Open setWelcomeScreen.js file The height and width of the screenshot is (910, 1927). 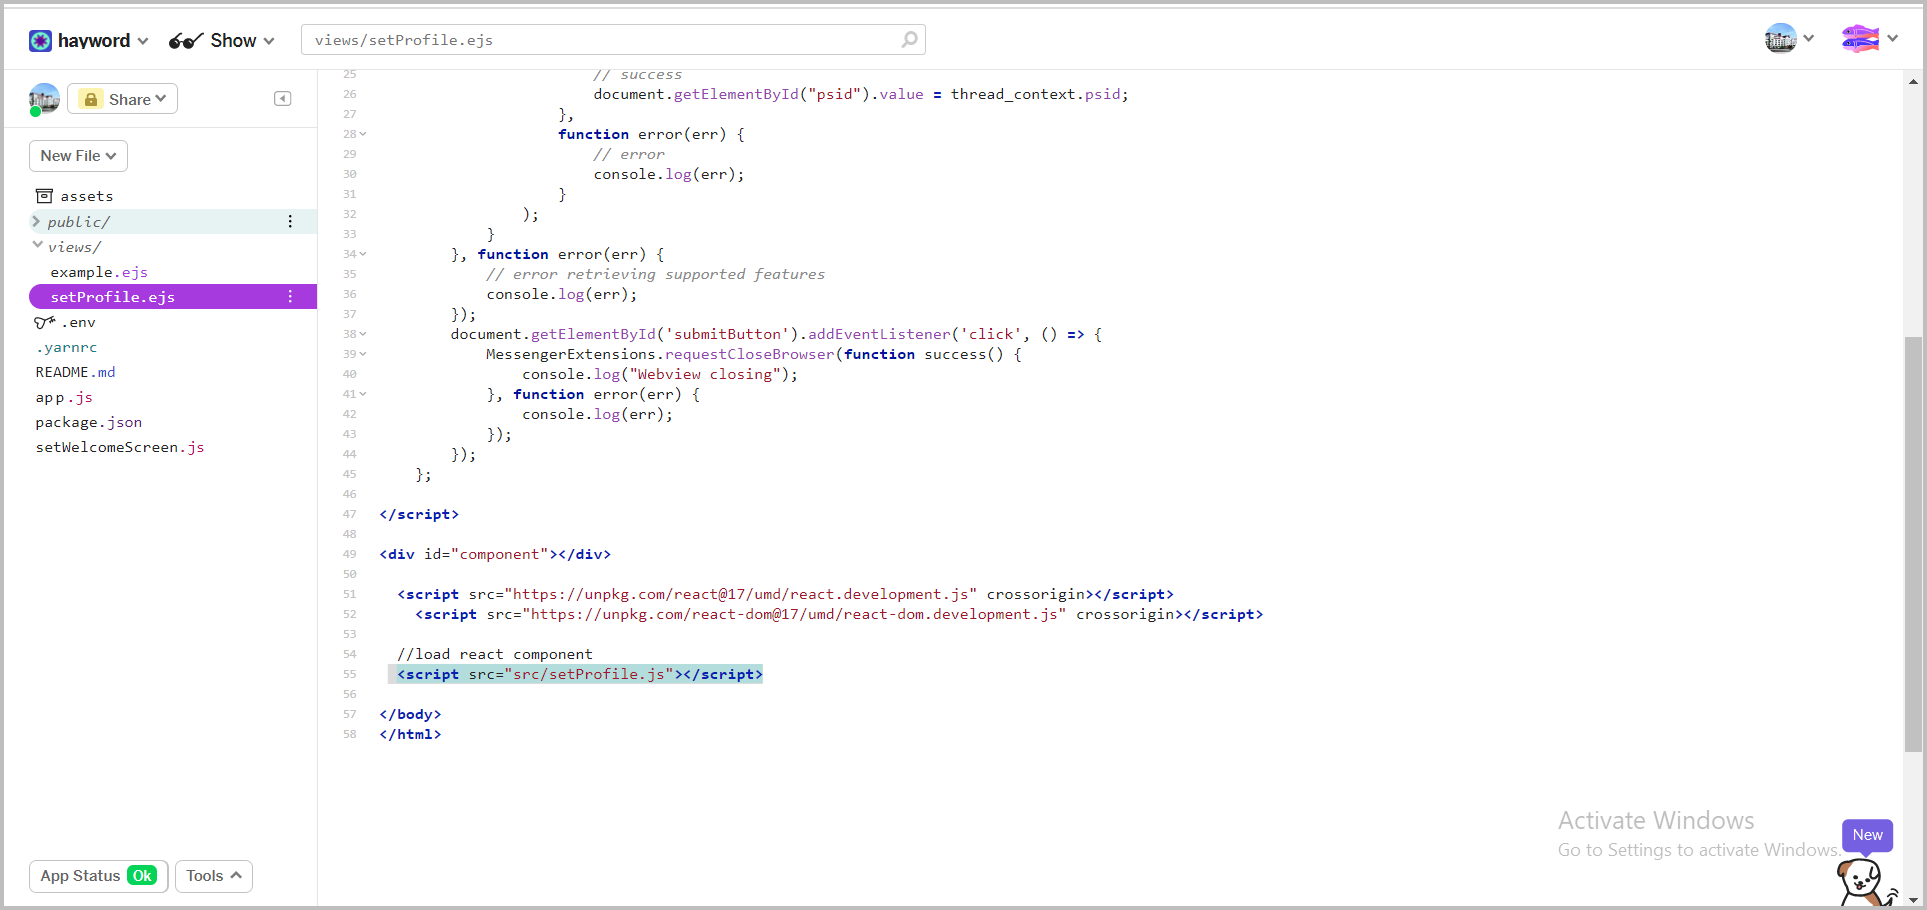pos(120,447)
